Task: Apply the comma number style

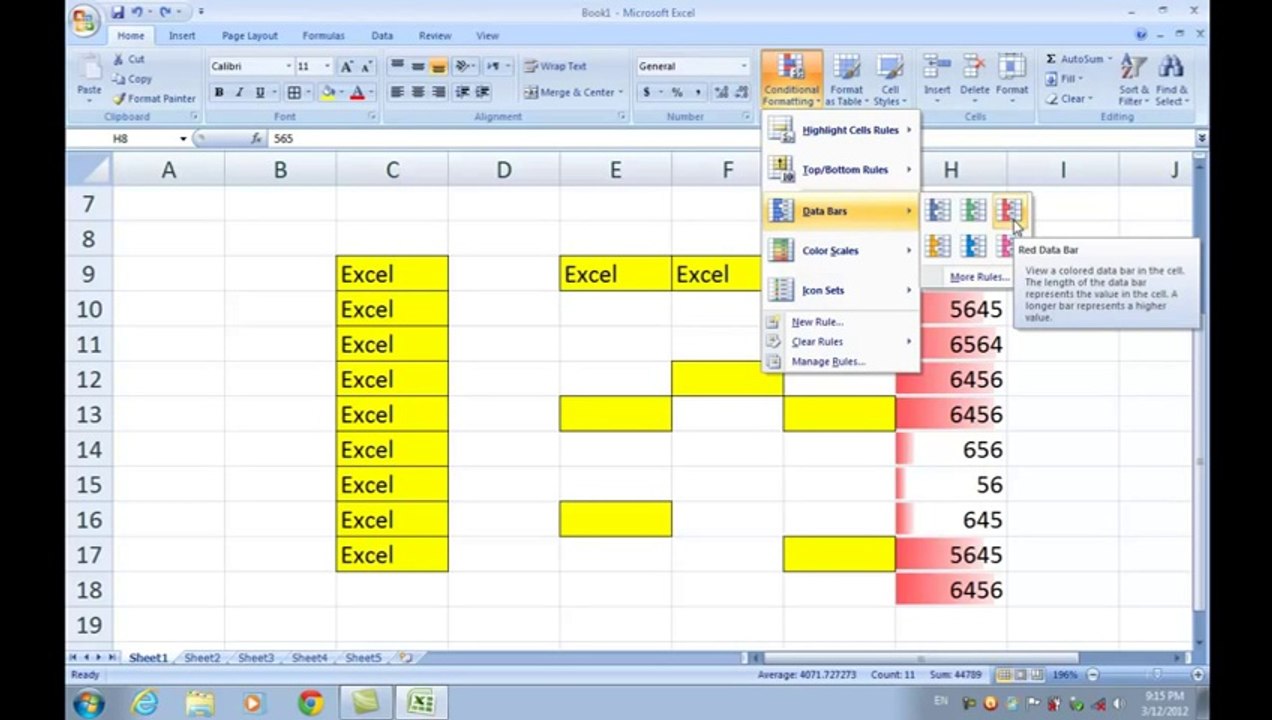Action: (x=697, y=92)
